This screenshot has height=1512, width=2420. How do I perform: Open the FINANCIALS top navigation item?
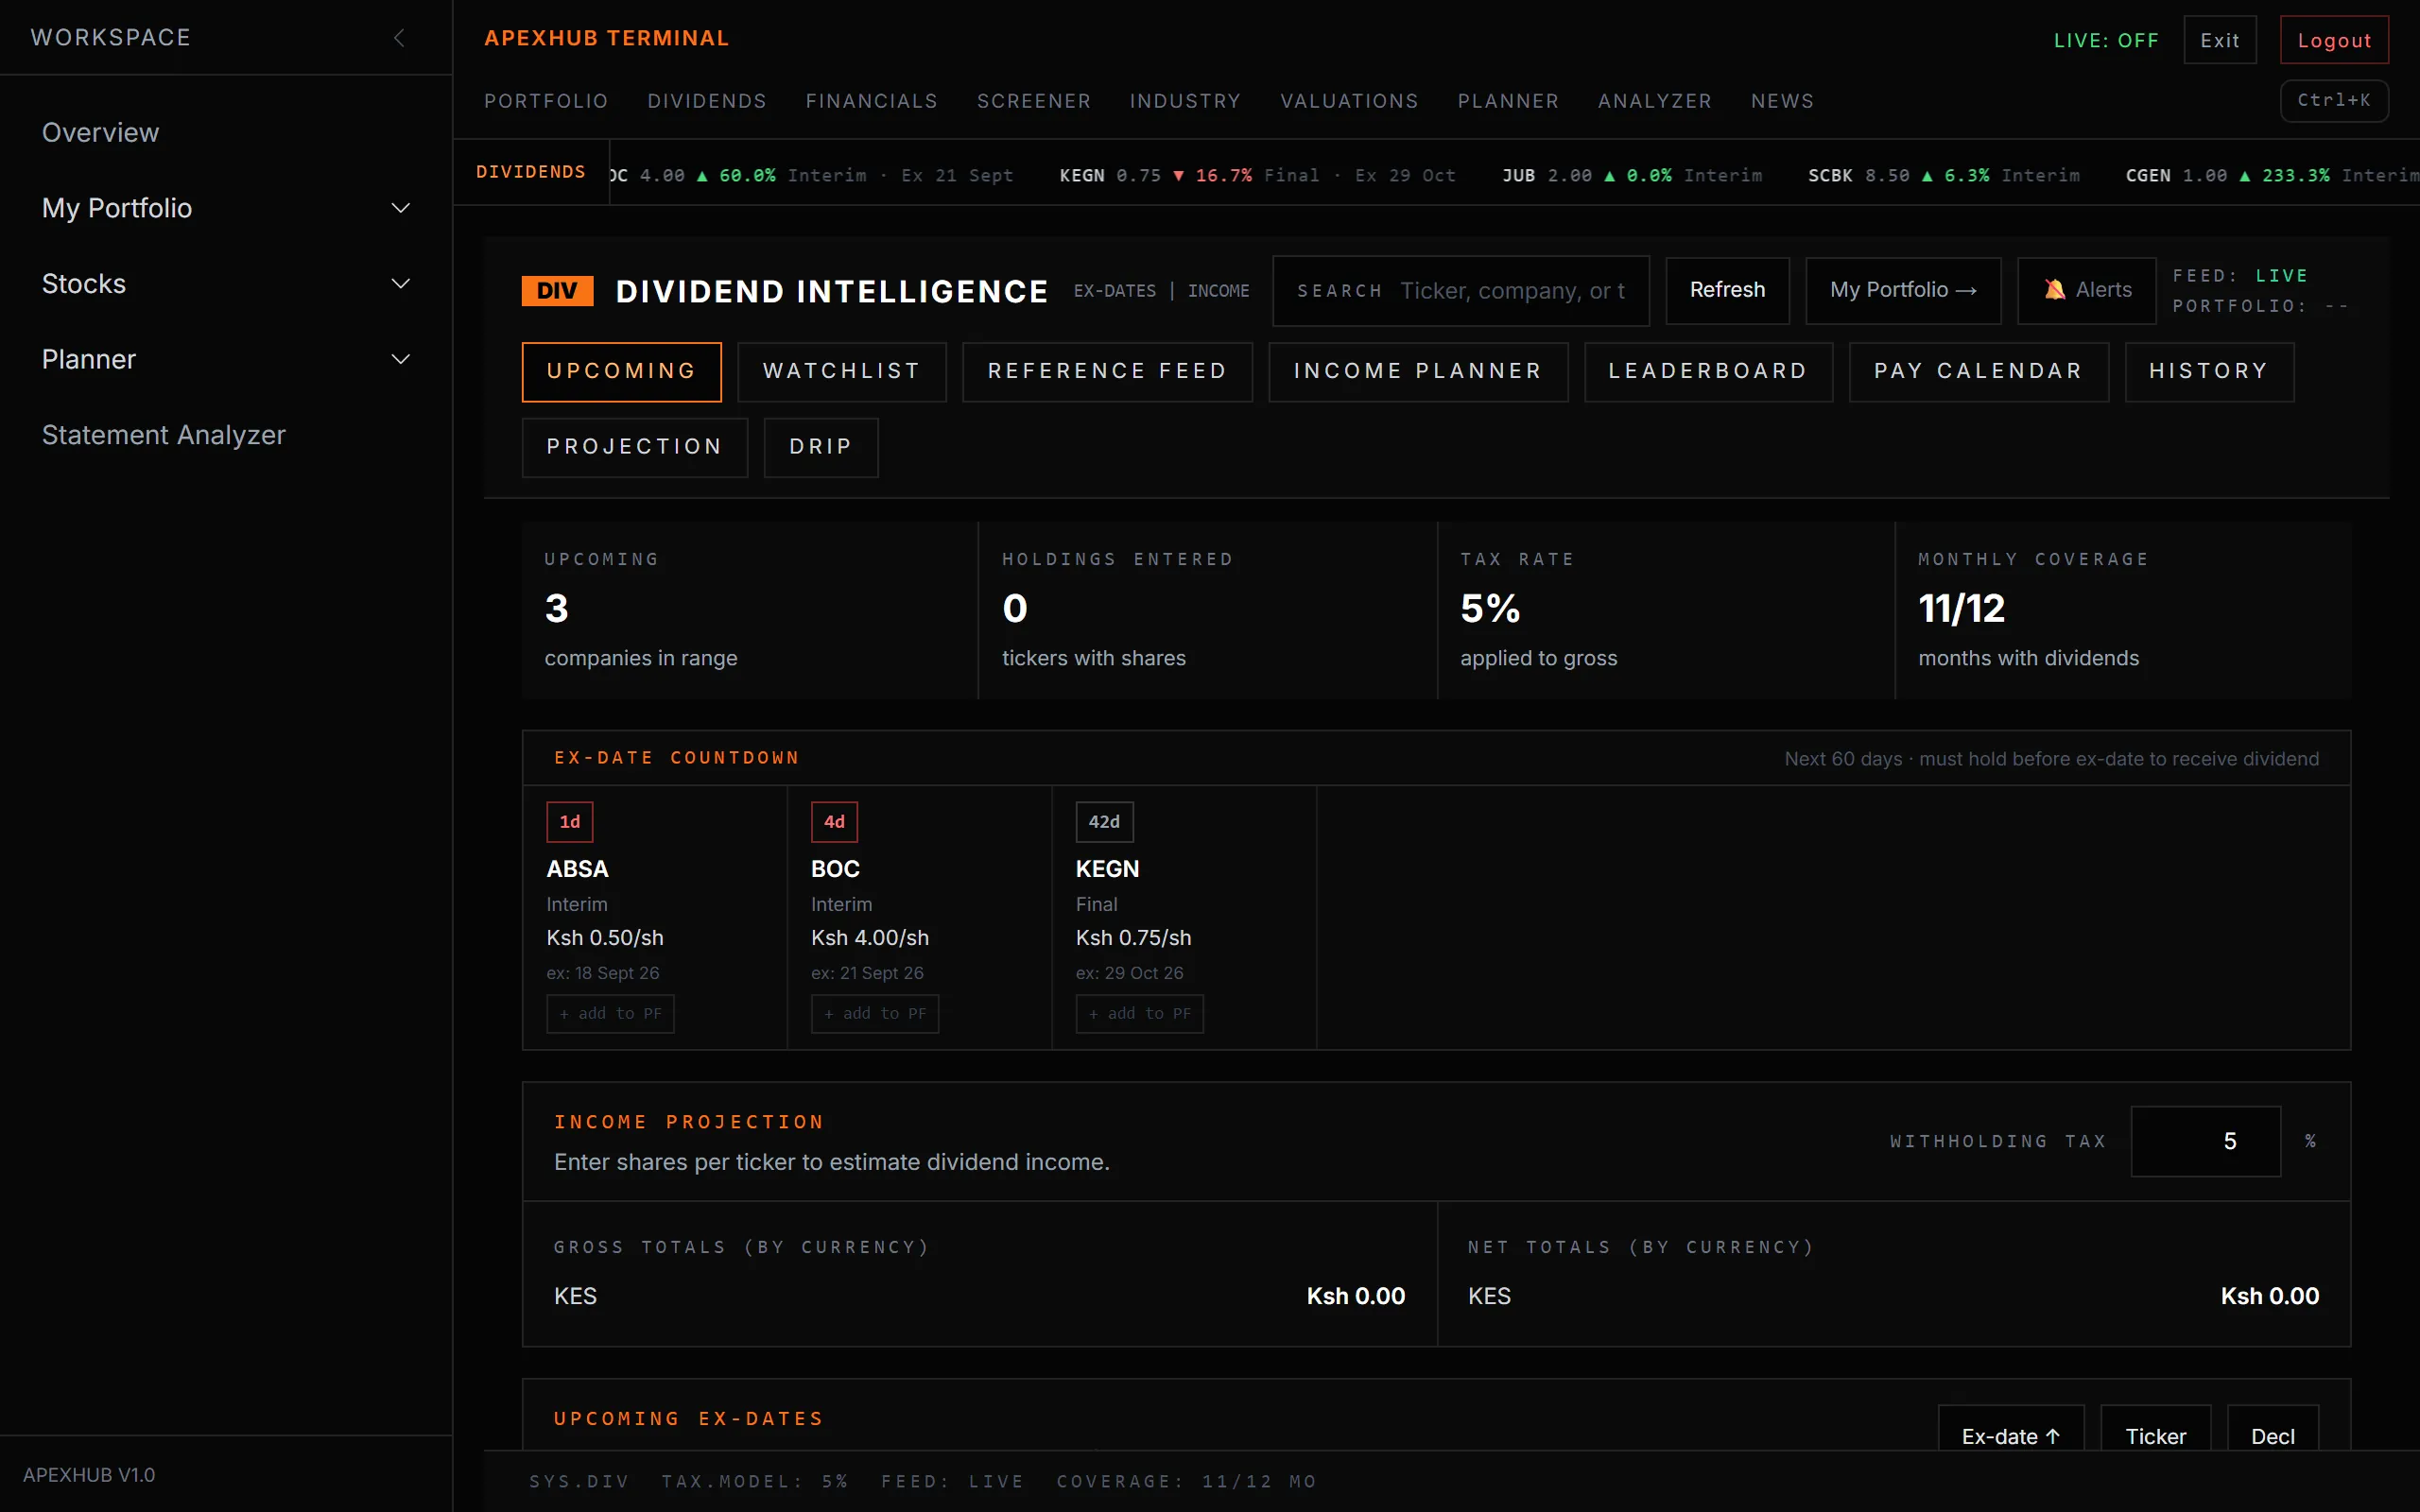pyautogui.click(x=872, y=101)
